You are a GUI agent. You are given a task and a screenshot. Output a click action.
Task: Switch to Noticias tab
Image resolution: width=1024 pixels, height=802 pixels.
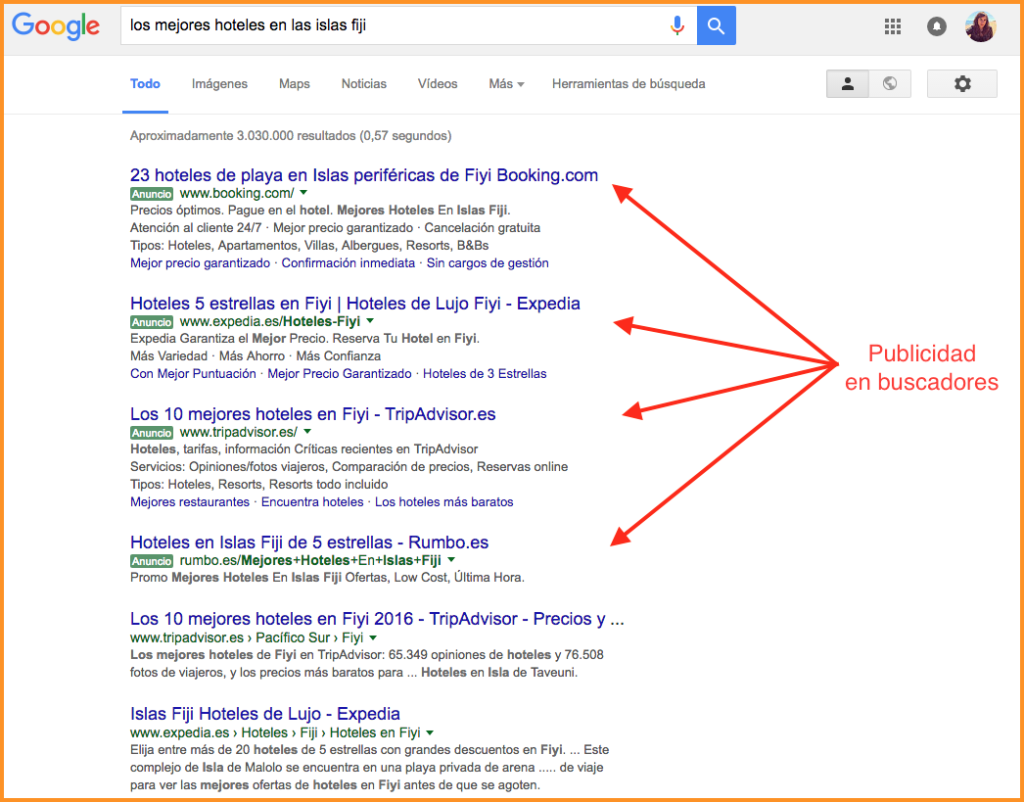[364, 84]
